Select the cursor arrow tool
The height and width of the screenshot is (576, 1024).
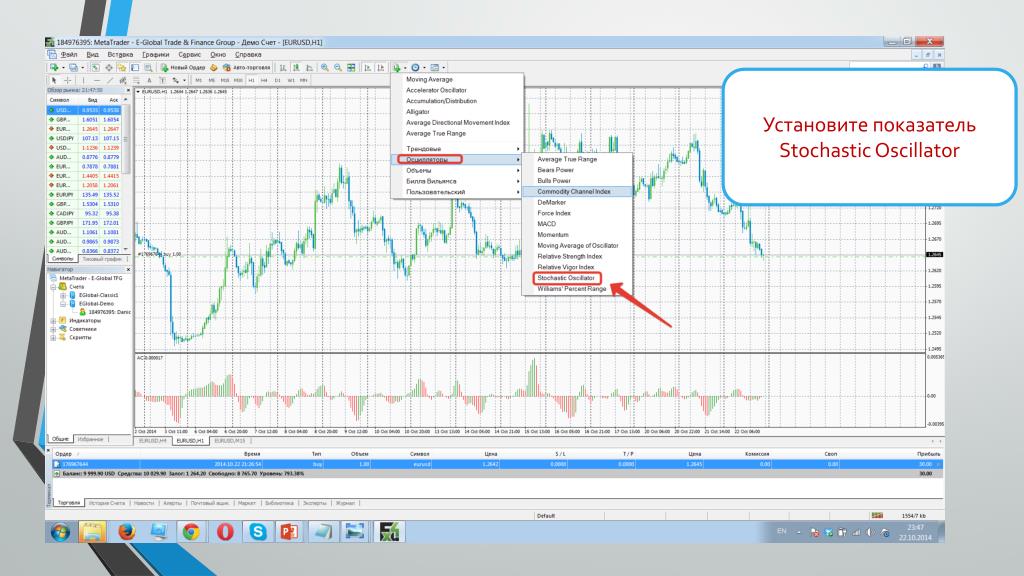54,80
